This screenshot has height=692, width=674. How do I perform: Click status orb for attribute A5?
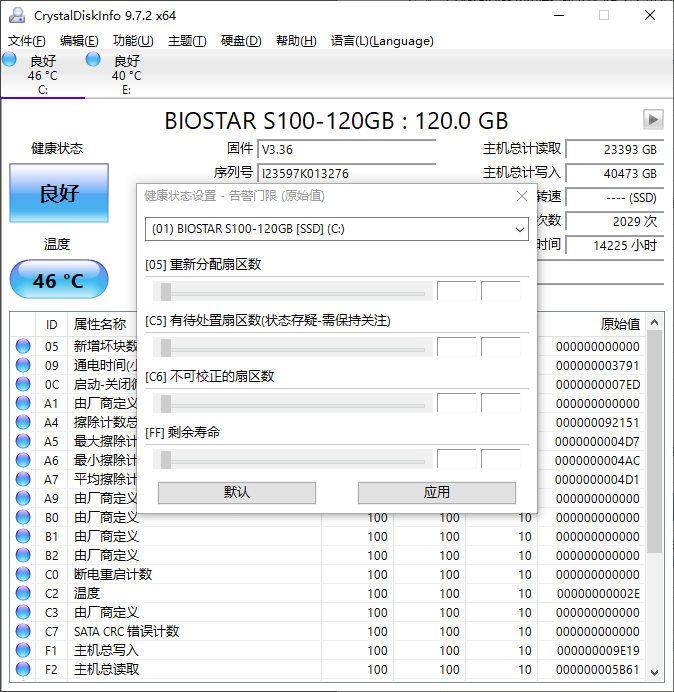point(23,441)
